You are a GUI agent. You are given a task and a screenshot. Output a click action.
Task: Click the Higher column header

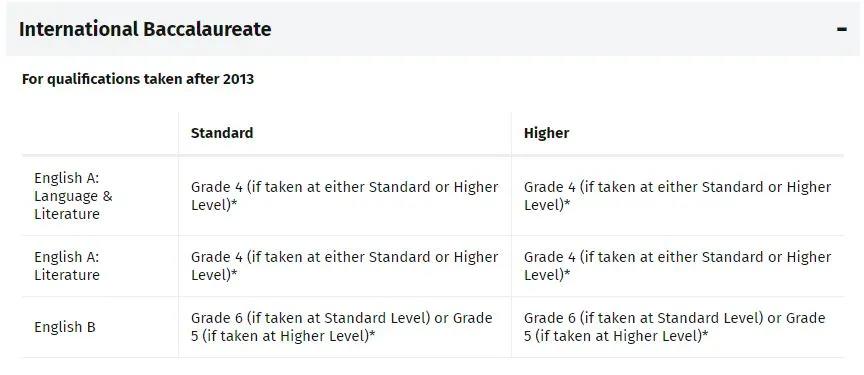546,133
